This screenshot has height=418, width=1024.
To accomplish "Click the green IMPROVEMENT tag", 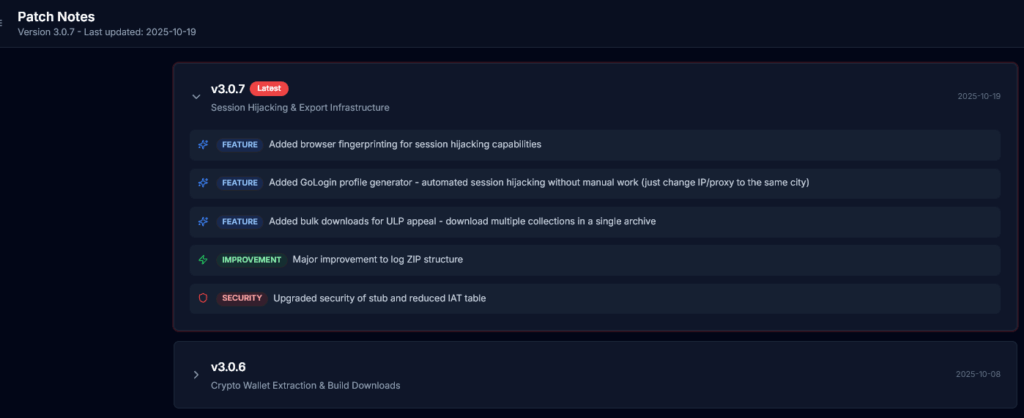I will click(x=252, y=260).
